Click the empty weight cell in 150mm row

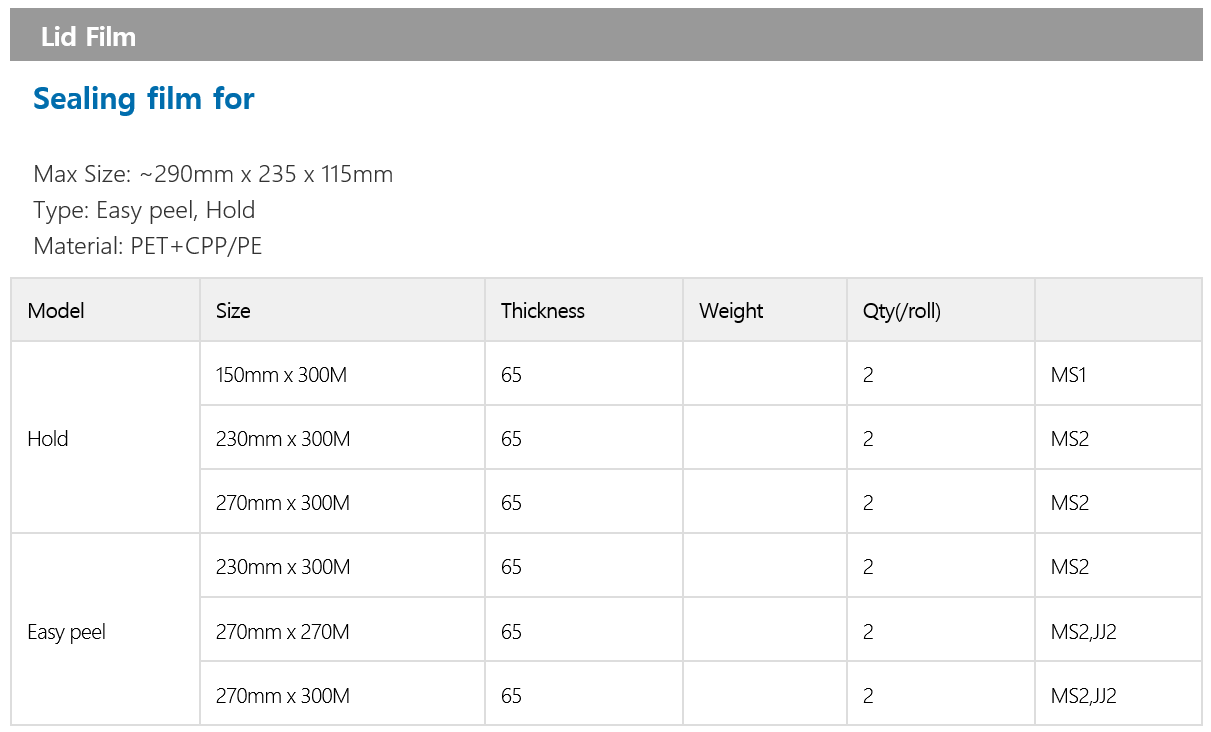765,374
